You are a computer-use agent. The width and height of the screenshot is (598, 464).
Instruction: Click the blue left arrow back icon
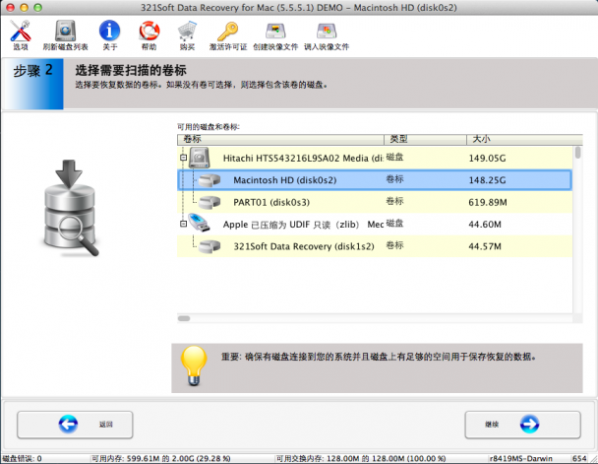click(68, 424)
